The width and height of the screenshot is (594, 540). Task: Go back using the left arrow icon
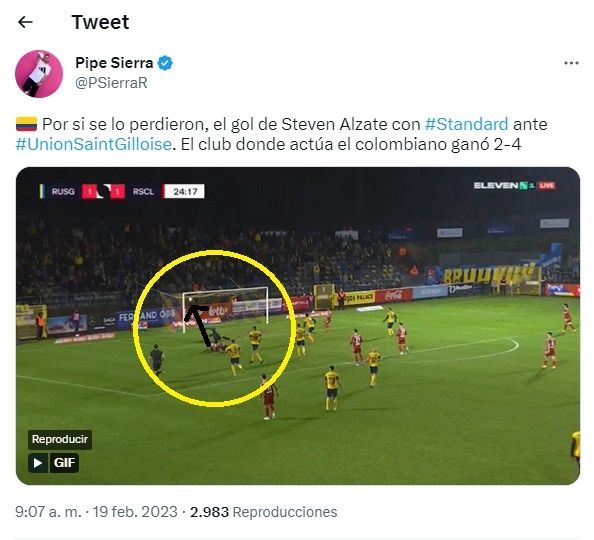pyautogui.click(x=25, y=22)
